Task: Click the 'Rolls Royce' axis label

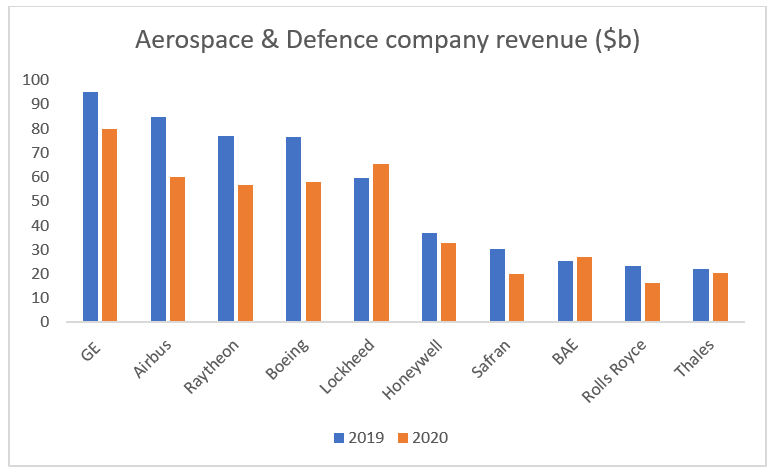Action: pos(613,372)
